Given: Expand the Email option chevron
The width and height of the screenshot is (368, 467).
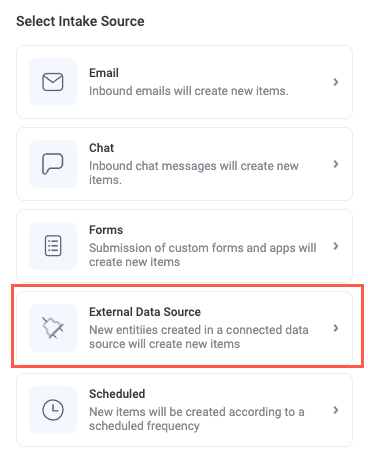Looking at the screenshot, I should pyautogui.click(x=336, y=82).
